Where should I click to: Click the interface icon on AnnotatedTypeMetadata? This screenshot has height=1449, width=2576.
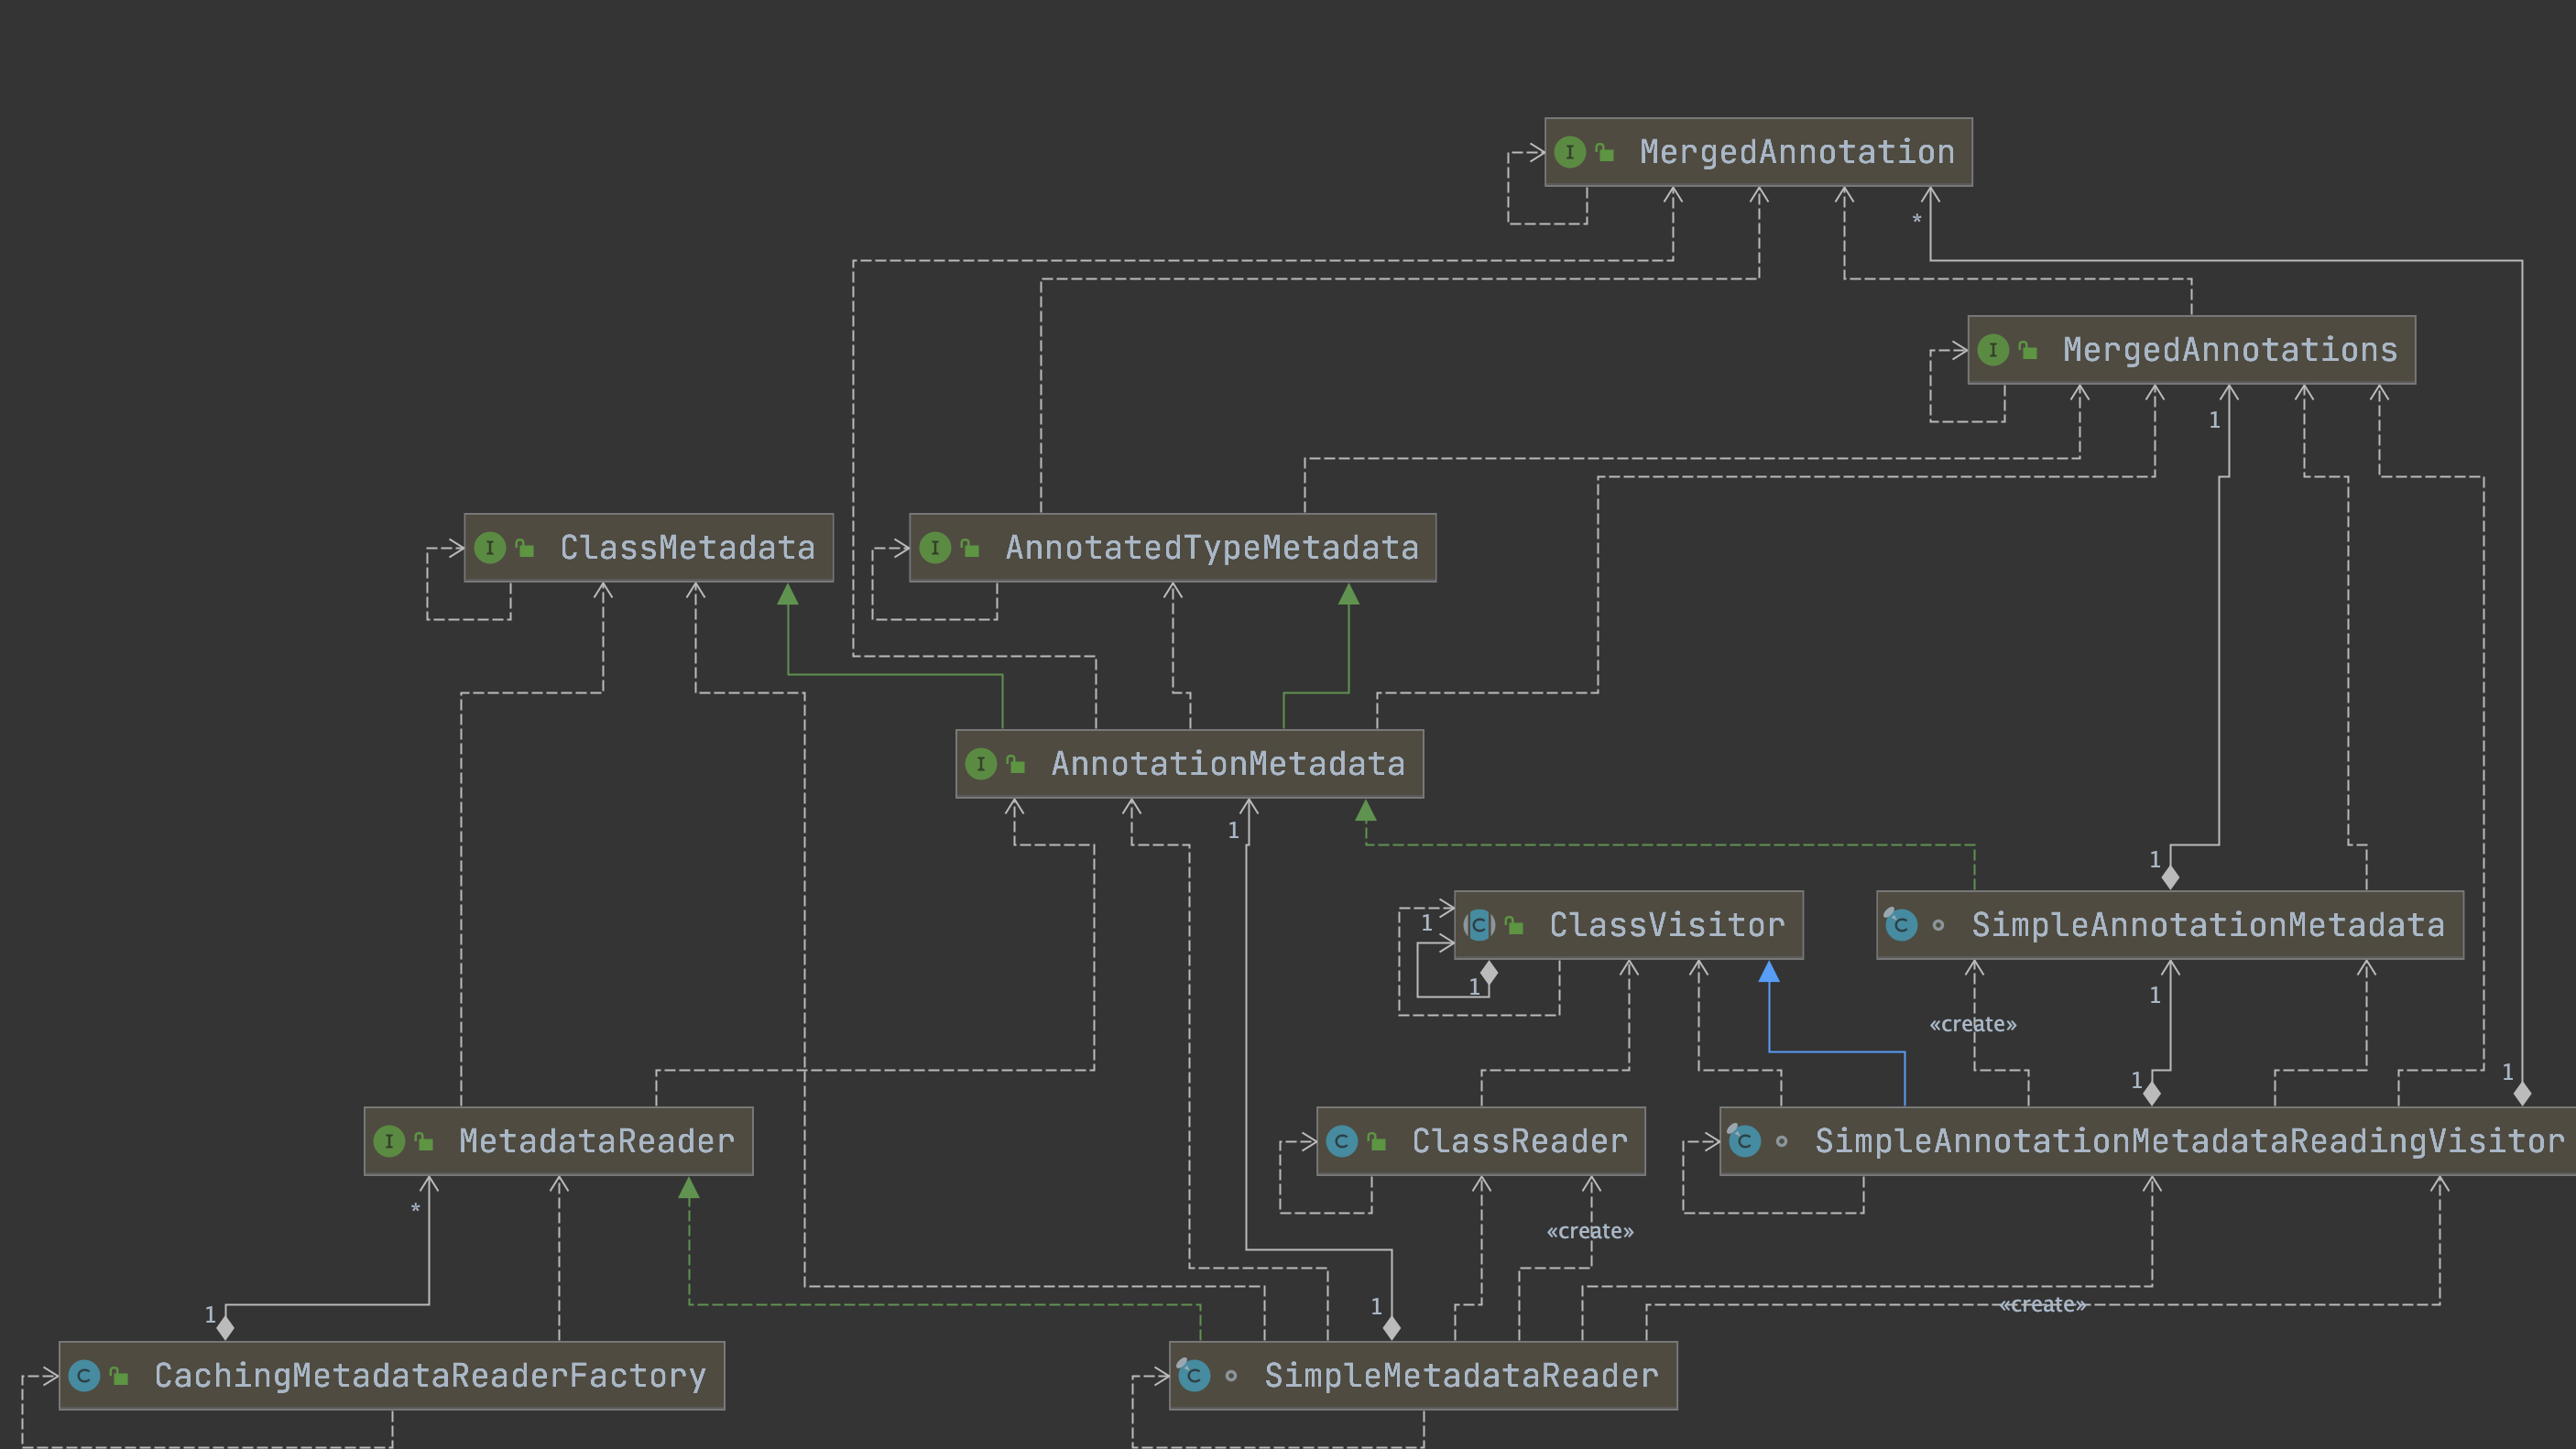934,547
